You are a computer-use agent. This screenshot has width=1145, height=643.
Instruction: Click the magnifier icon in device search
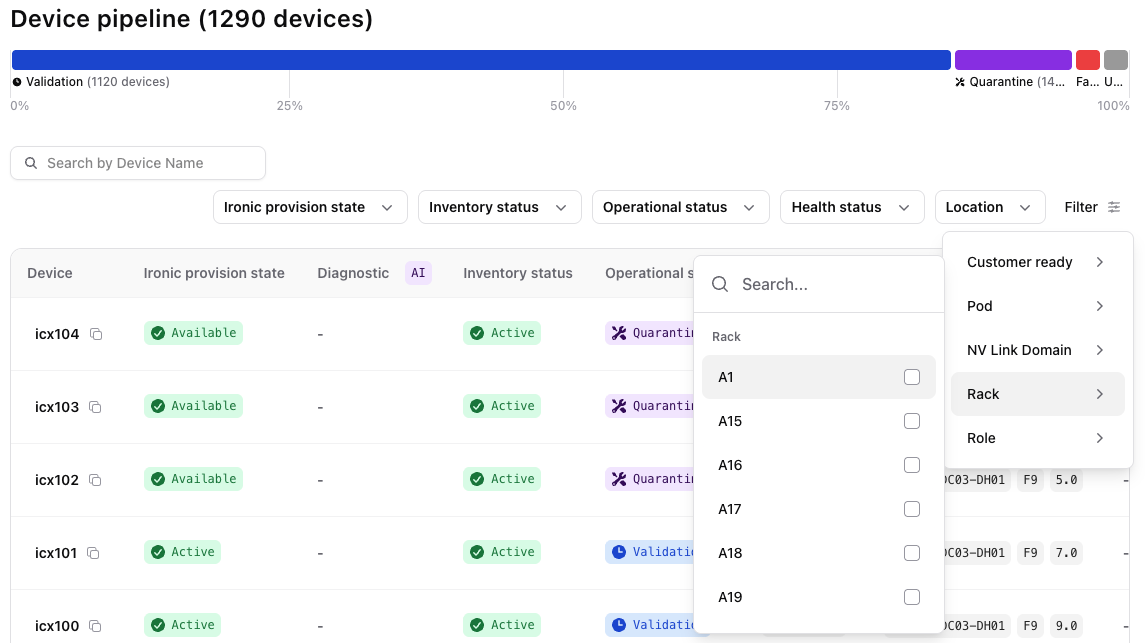(31, 163)
